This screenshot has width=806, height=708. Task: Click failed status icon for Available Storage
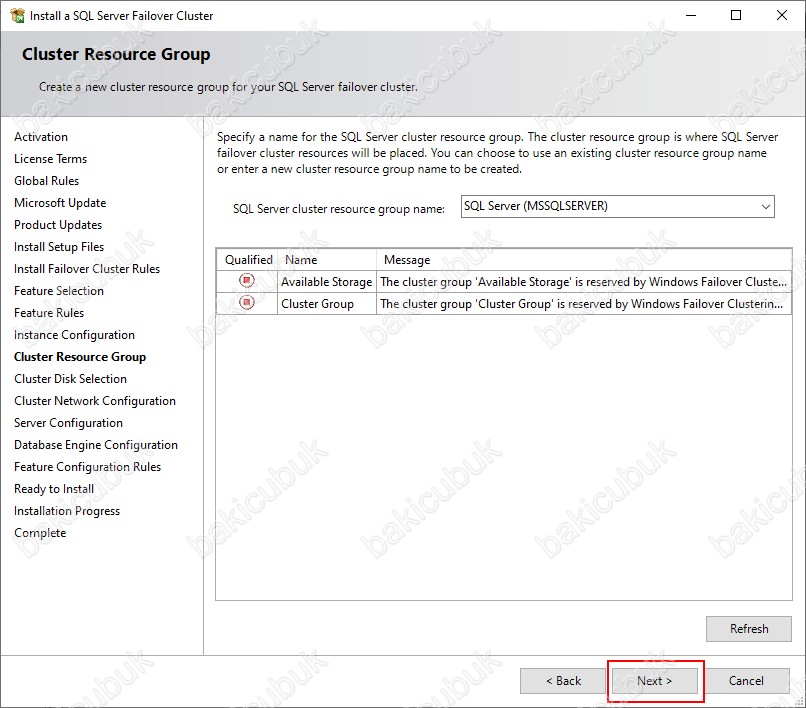click(x=247, y=280)
